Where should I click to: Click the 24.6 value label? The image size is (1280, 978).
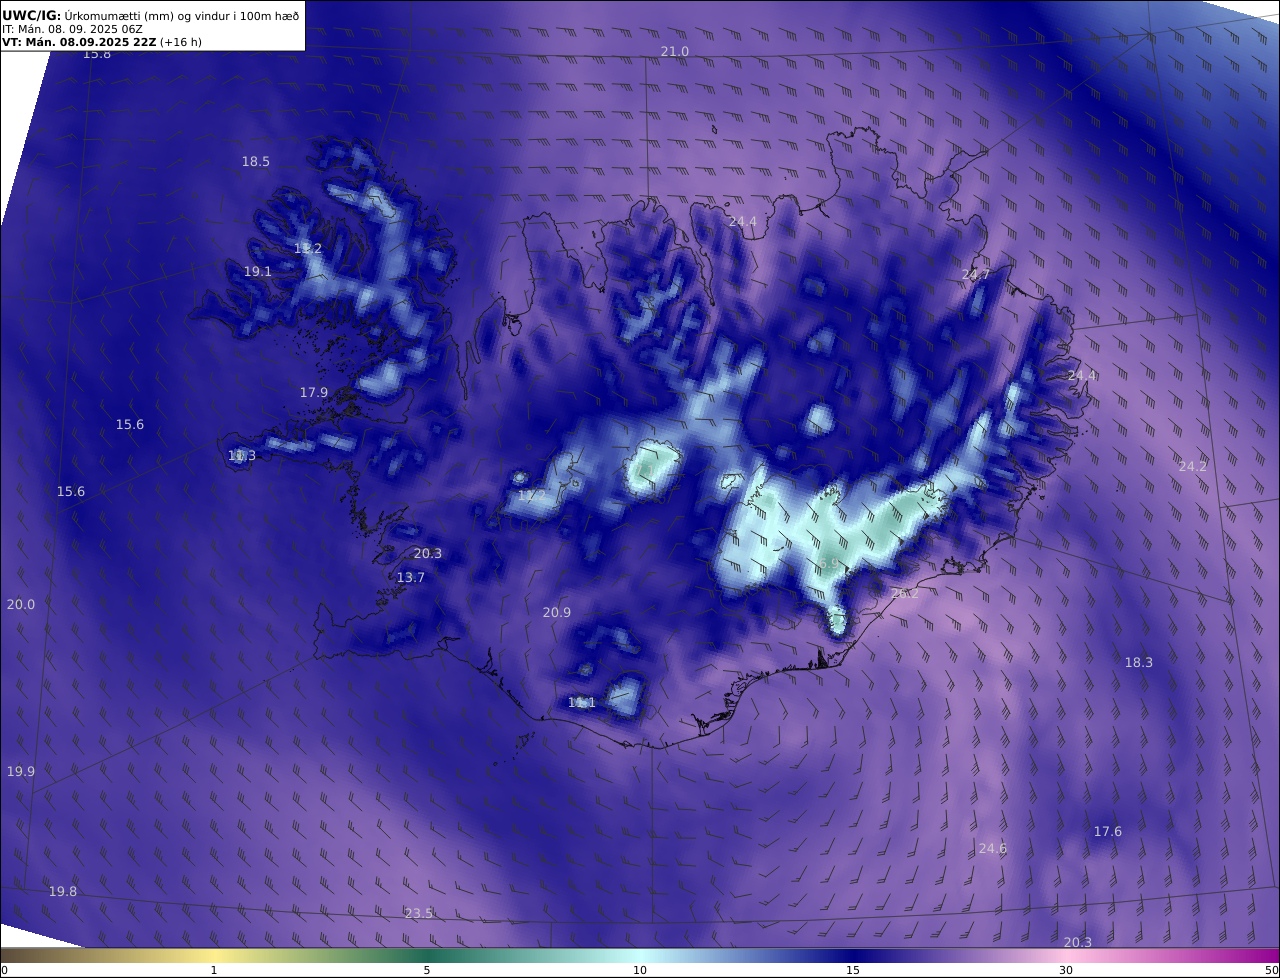[x=993, y=848]
